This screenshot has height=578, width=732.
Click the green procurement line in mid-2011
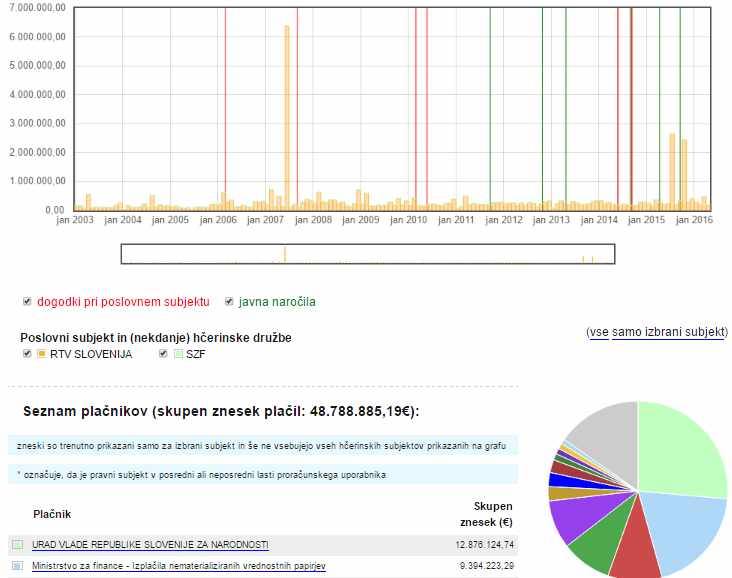(490, 100)
